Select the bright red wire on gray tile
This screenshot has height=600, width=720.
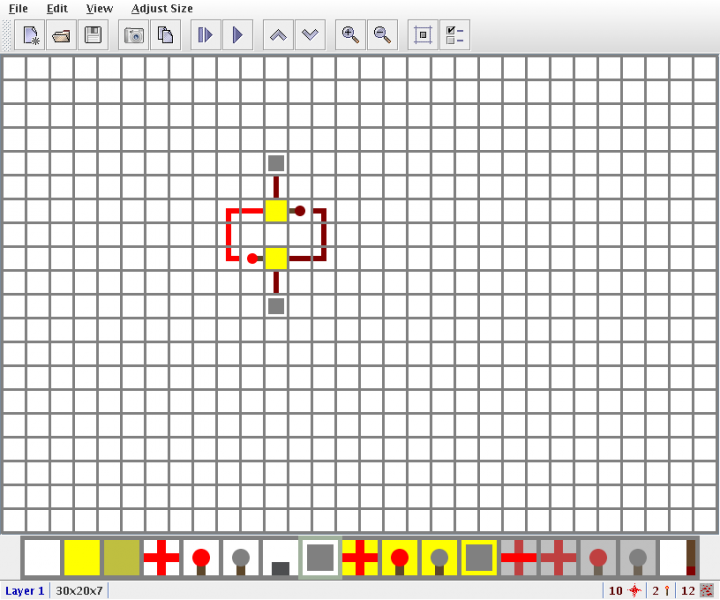pyautogui.click(x=519, y=557)
